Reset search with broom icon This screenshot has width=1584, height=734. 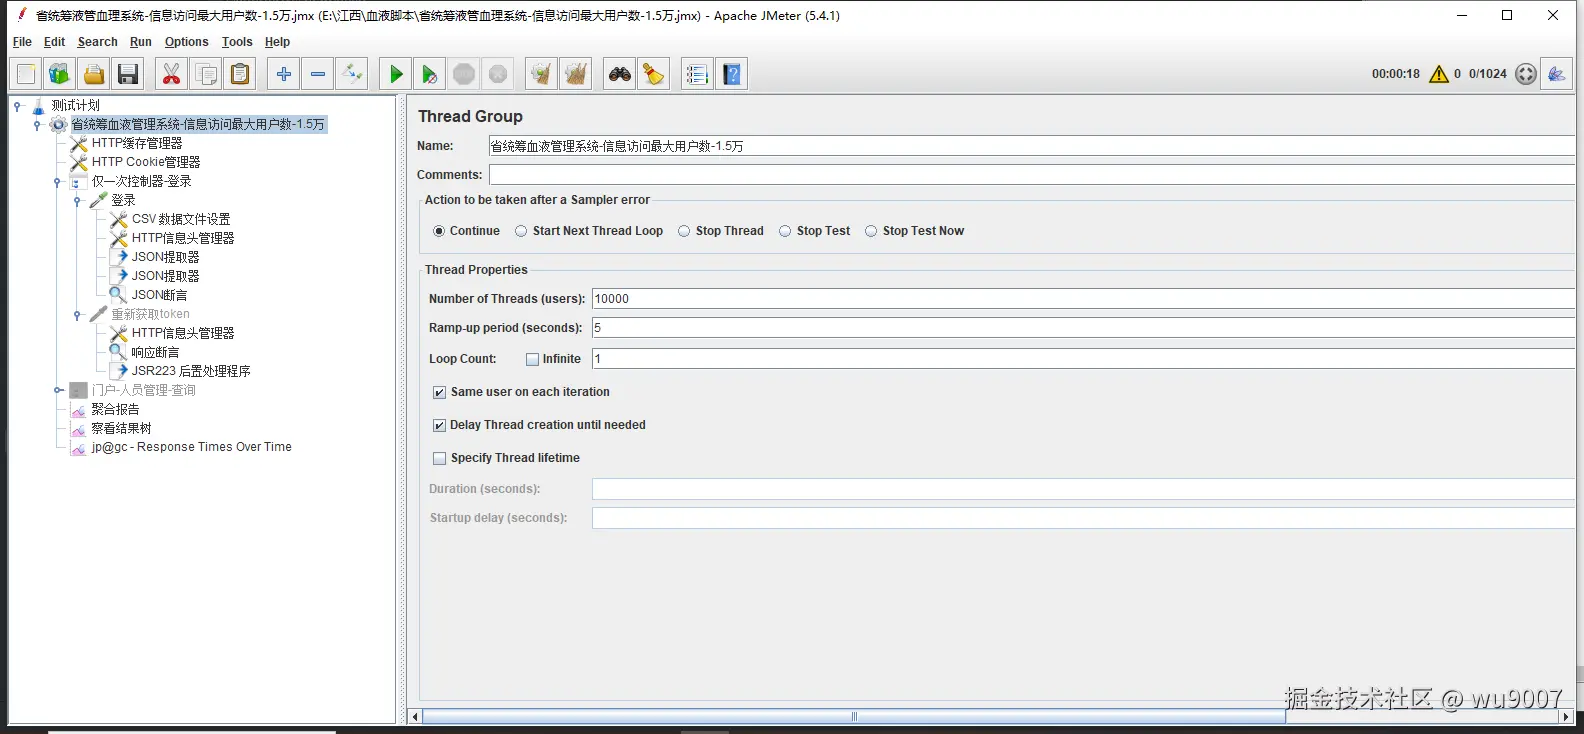pyautogui.click(x=654, y=74)
